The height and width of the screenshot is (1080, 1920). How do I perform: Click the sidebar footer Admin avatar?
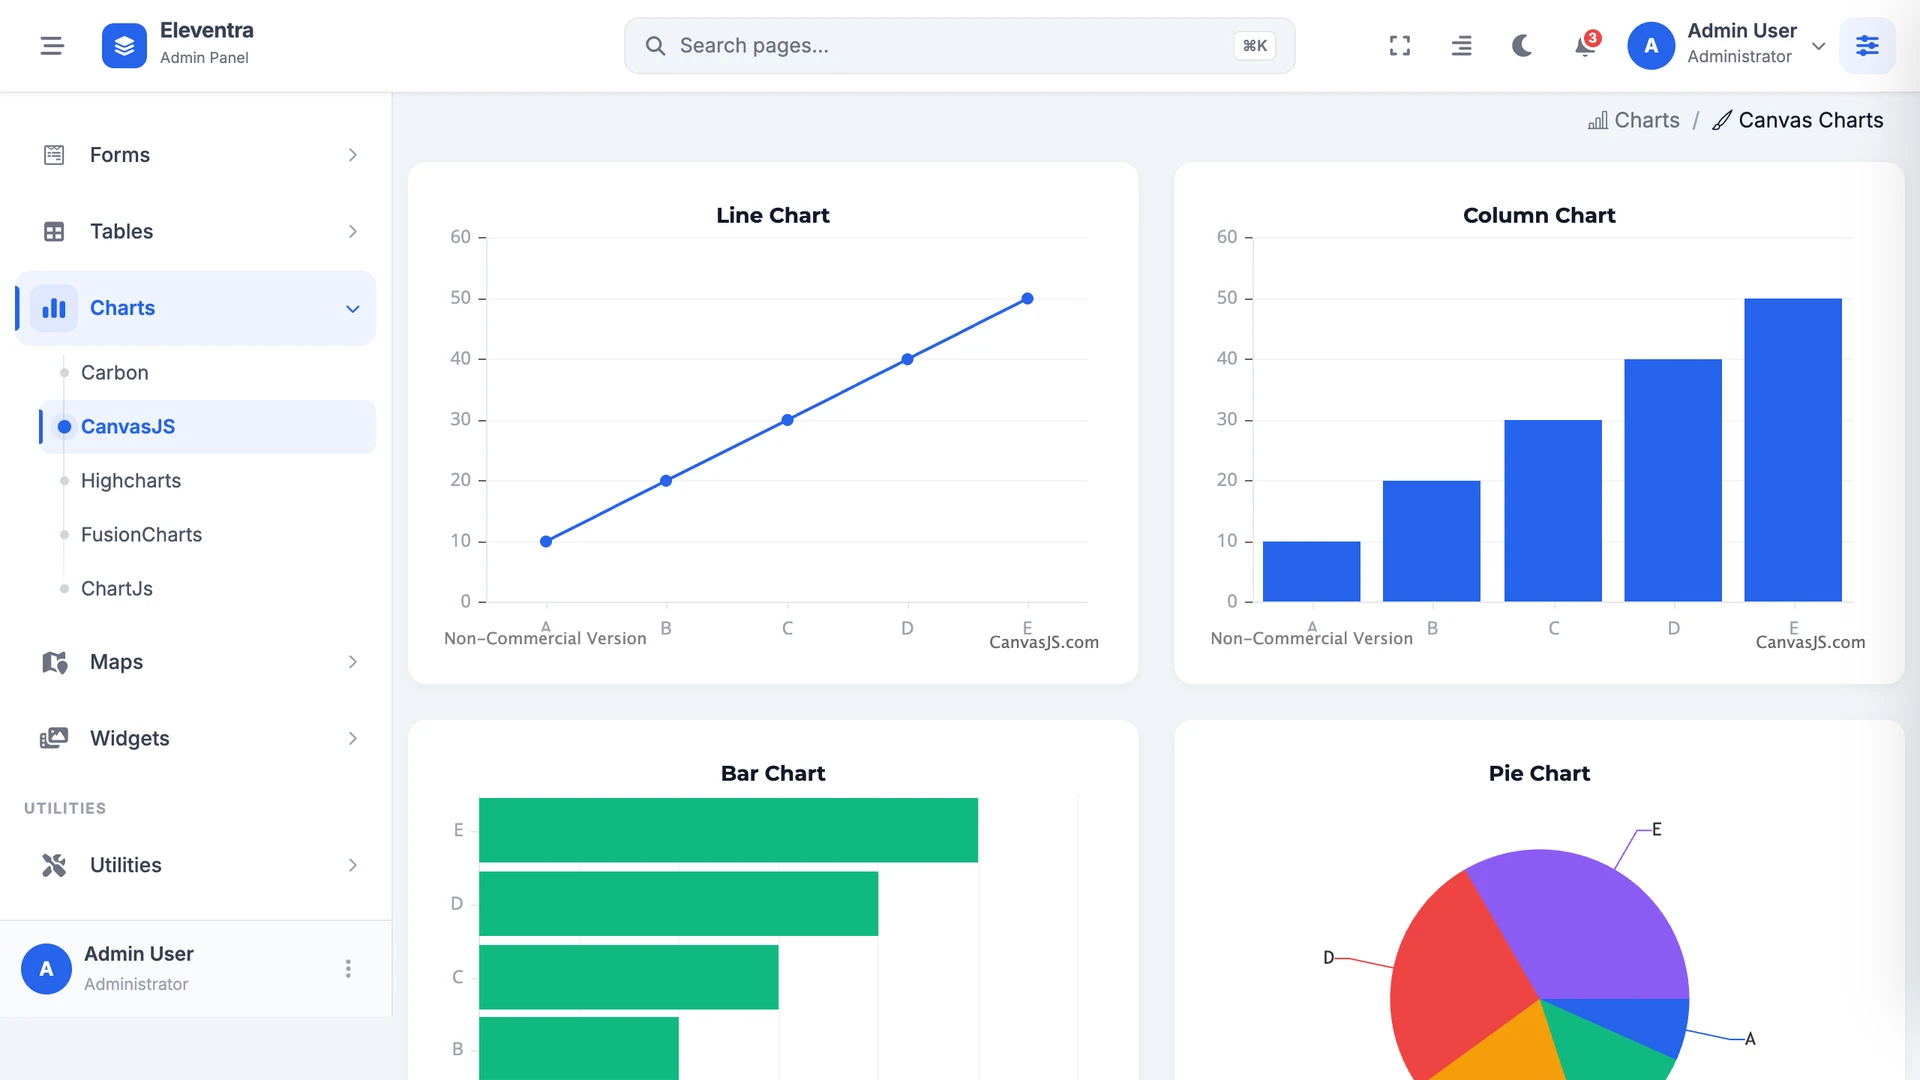pos(46,969)
